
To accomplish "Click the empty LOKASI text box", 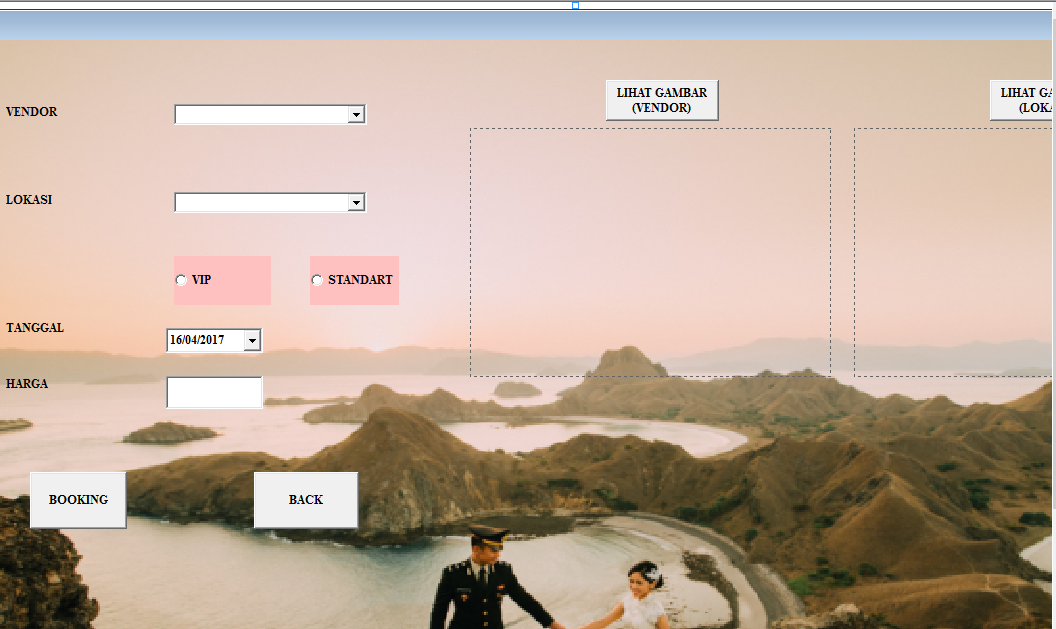I will 260,202.
